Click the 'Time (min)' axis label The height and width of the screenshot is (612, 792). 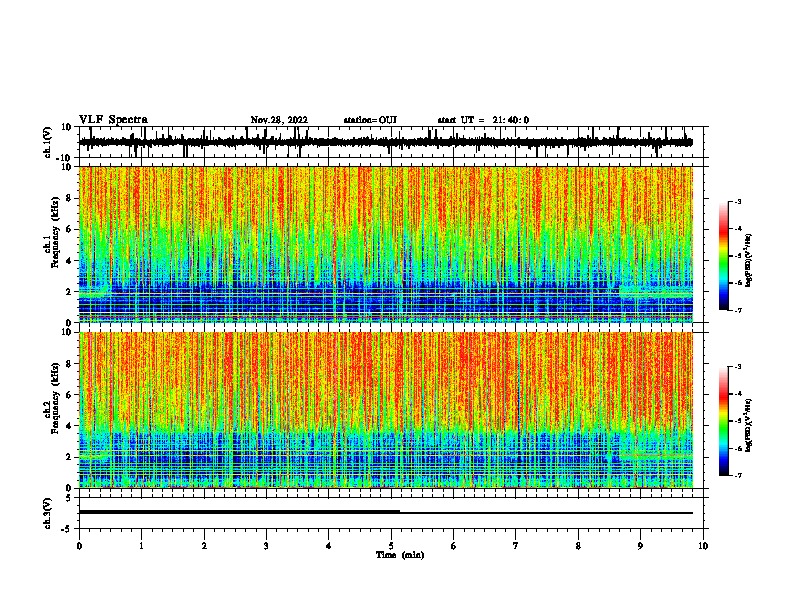pyautogui.click(x=400, y=555)
